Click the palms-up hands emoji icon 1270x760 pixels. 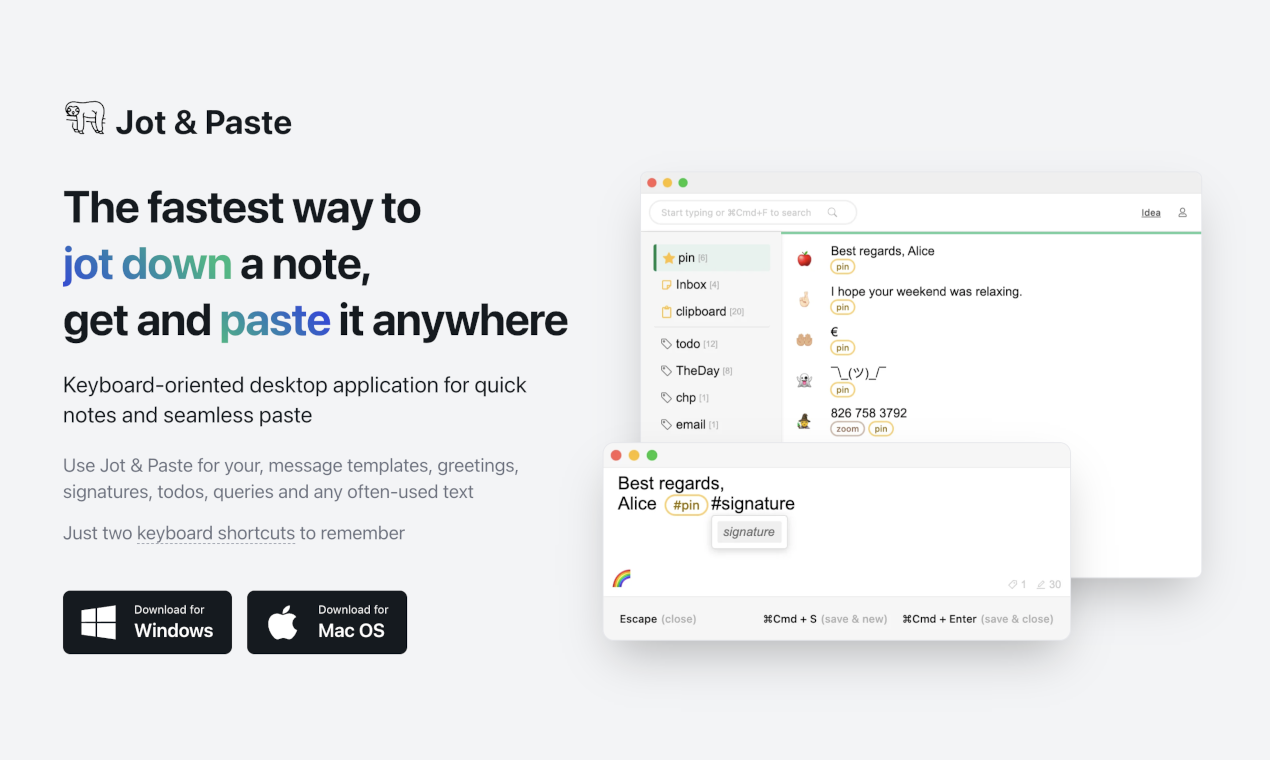[x=804, y=340]
